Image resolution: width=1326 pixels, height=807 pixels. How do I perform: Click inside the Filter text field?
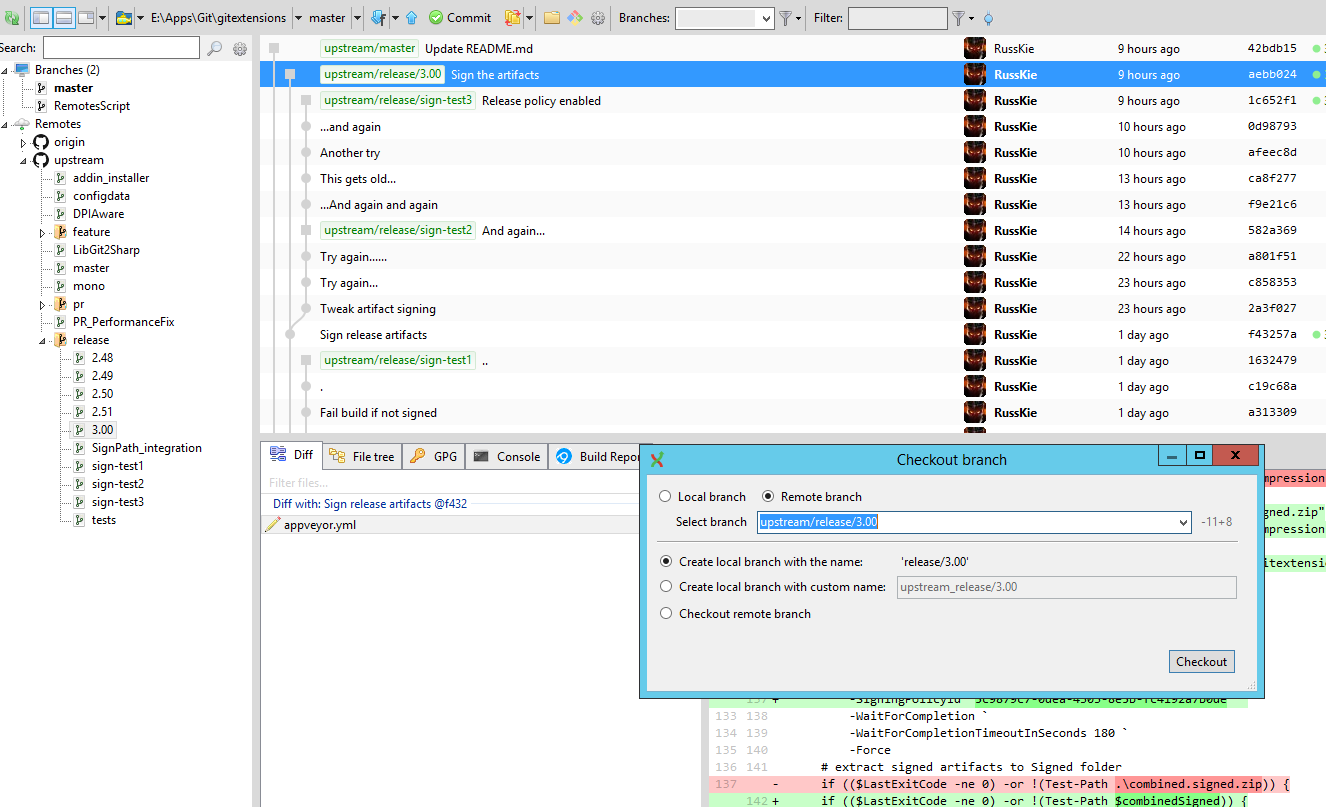coord(895,18)
